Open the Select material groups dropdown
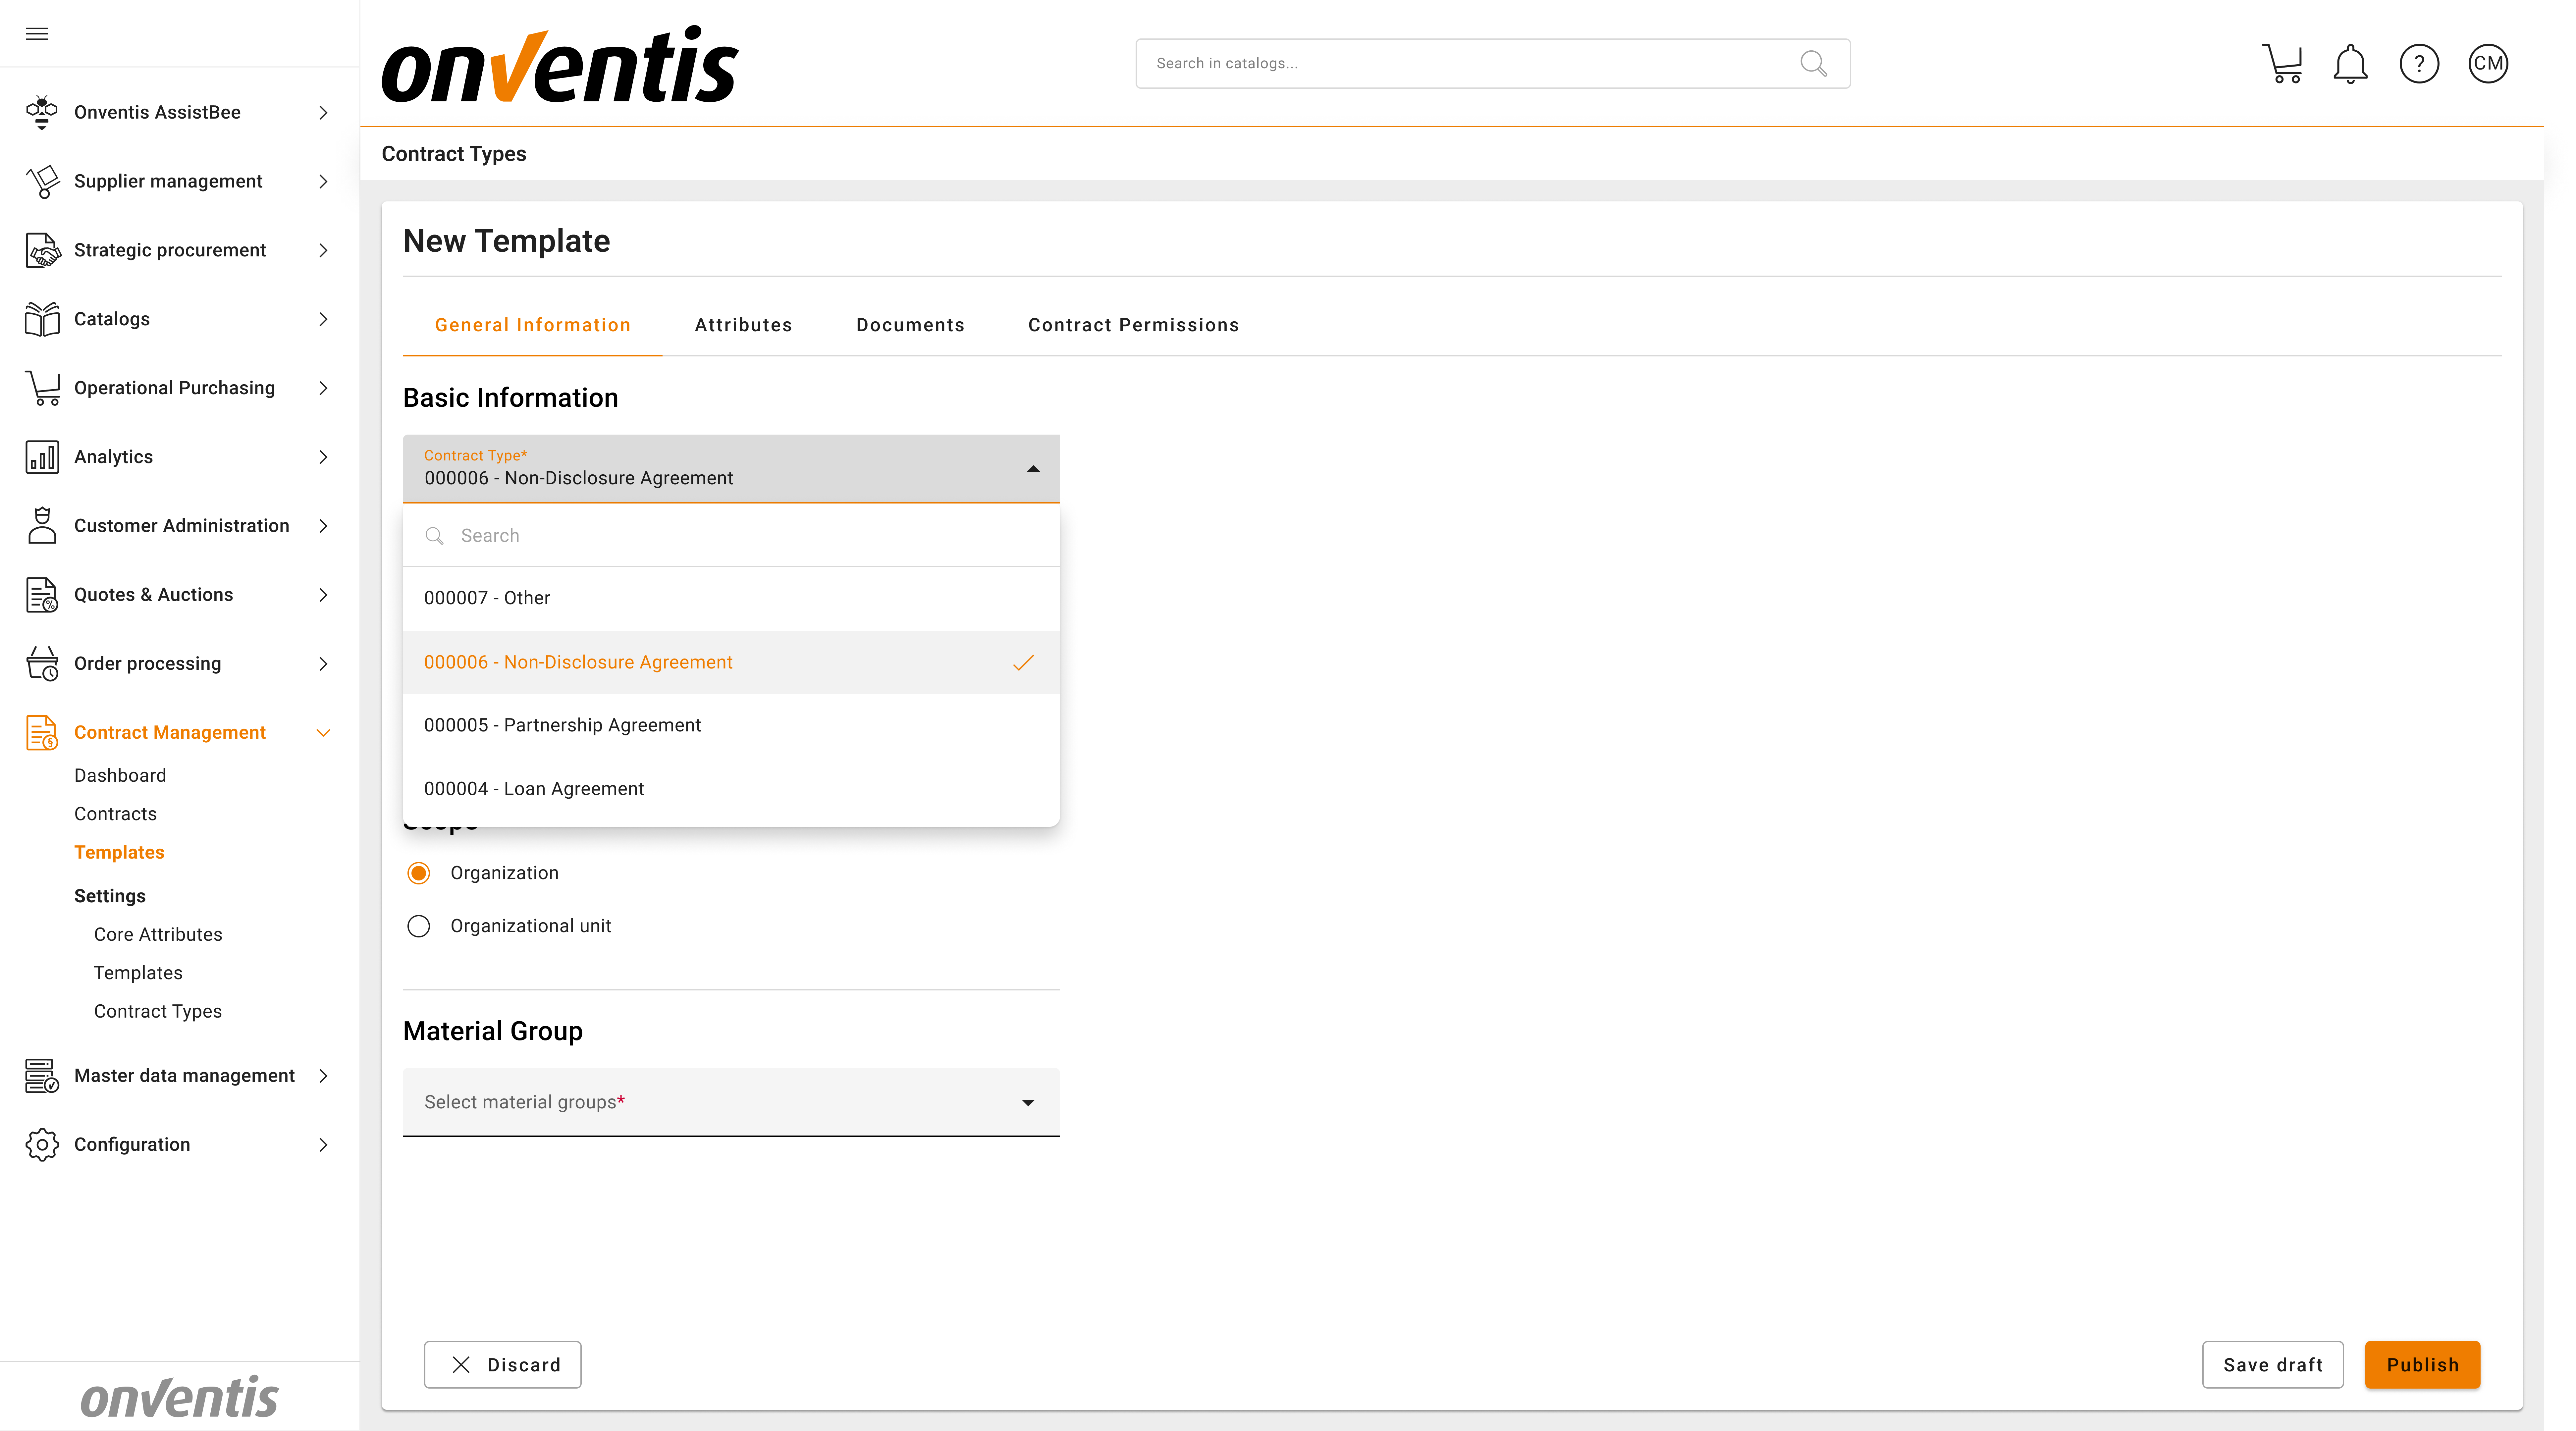Image resolution: width=2576 pixels, height=1431 pixels. point(730,1102)
